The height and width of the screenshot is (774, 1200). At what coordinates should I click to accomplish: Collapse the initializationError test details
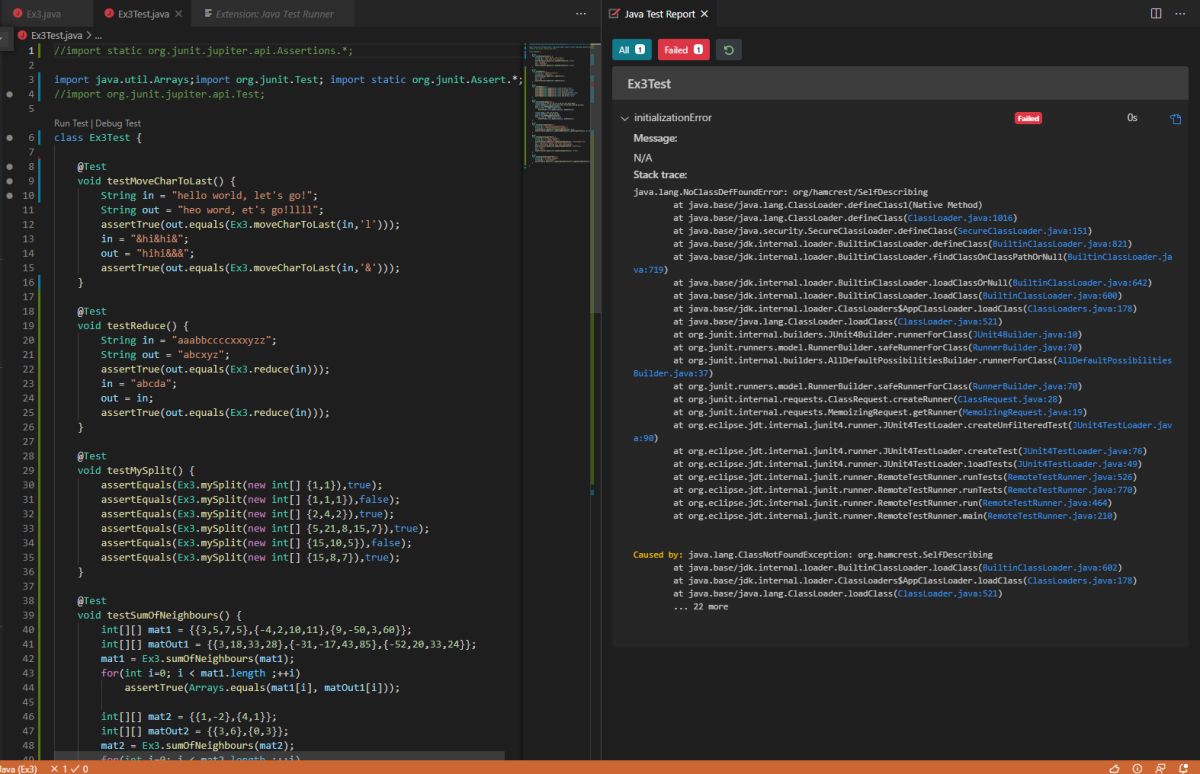(625, 118)
